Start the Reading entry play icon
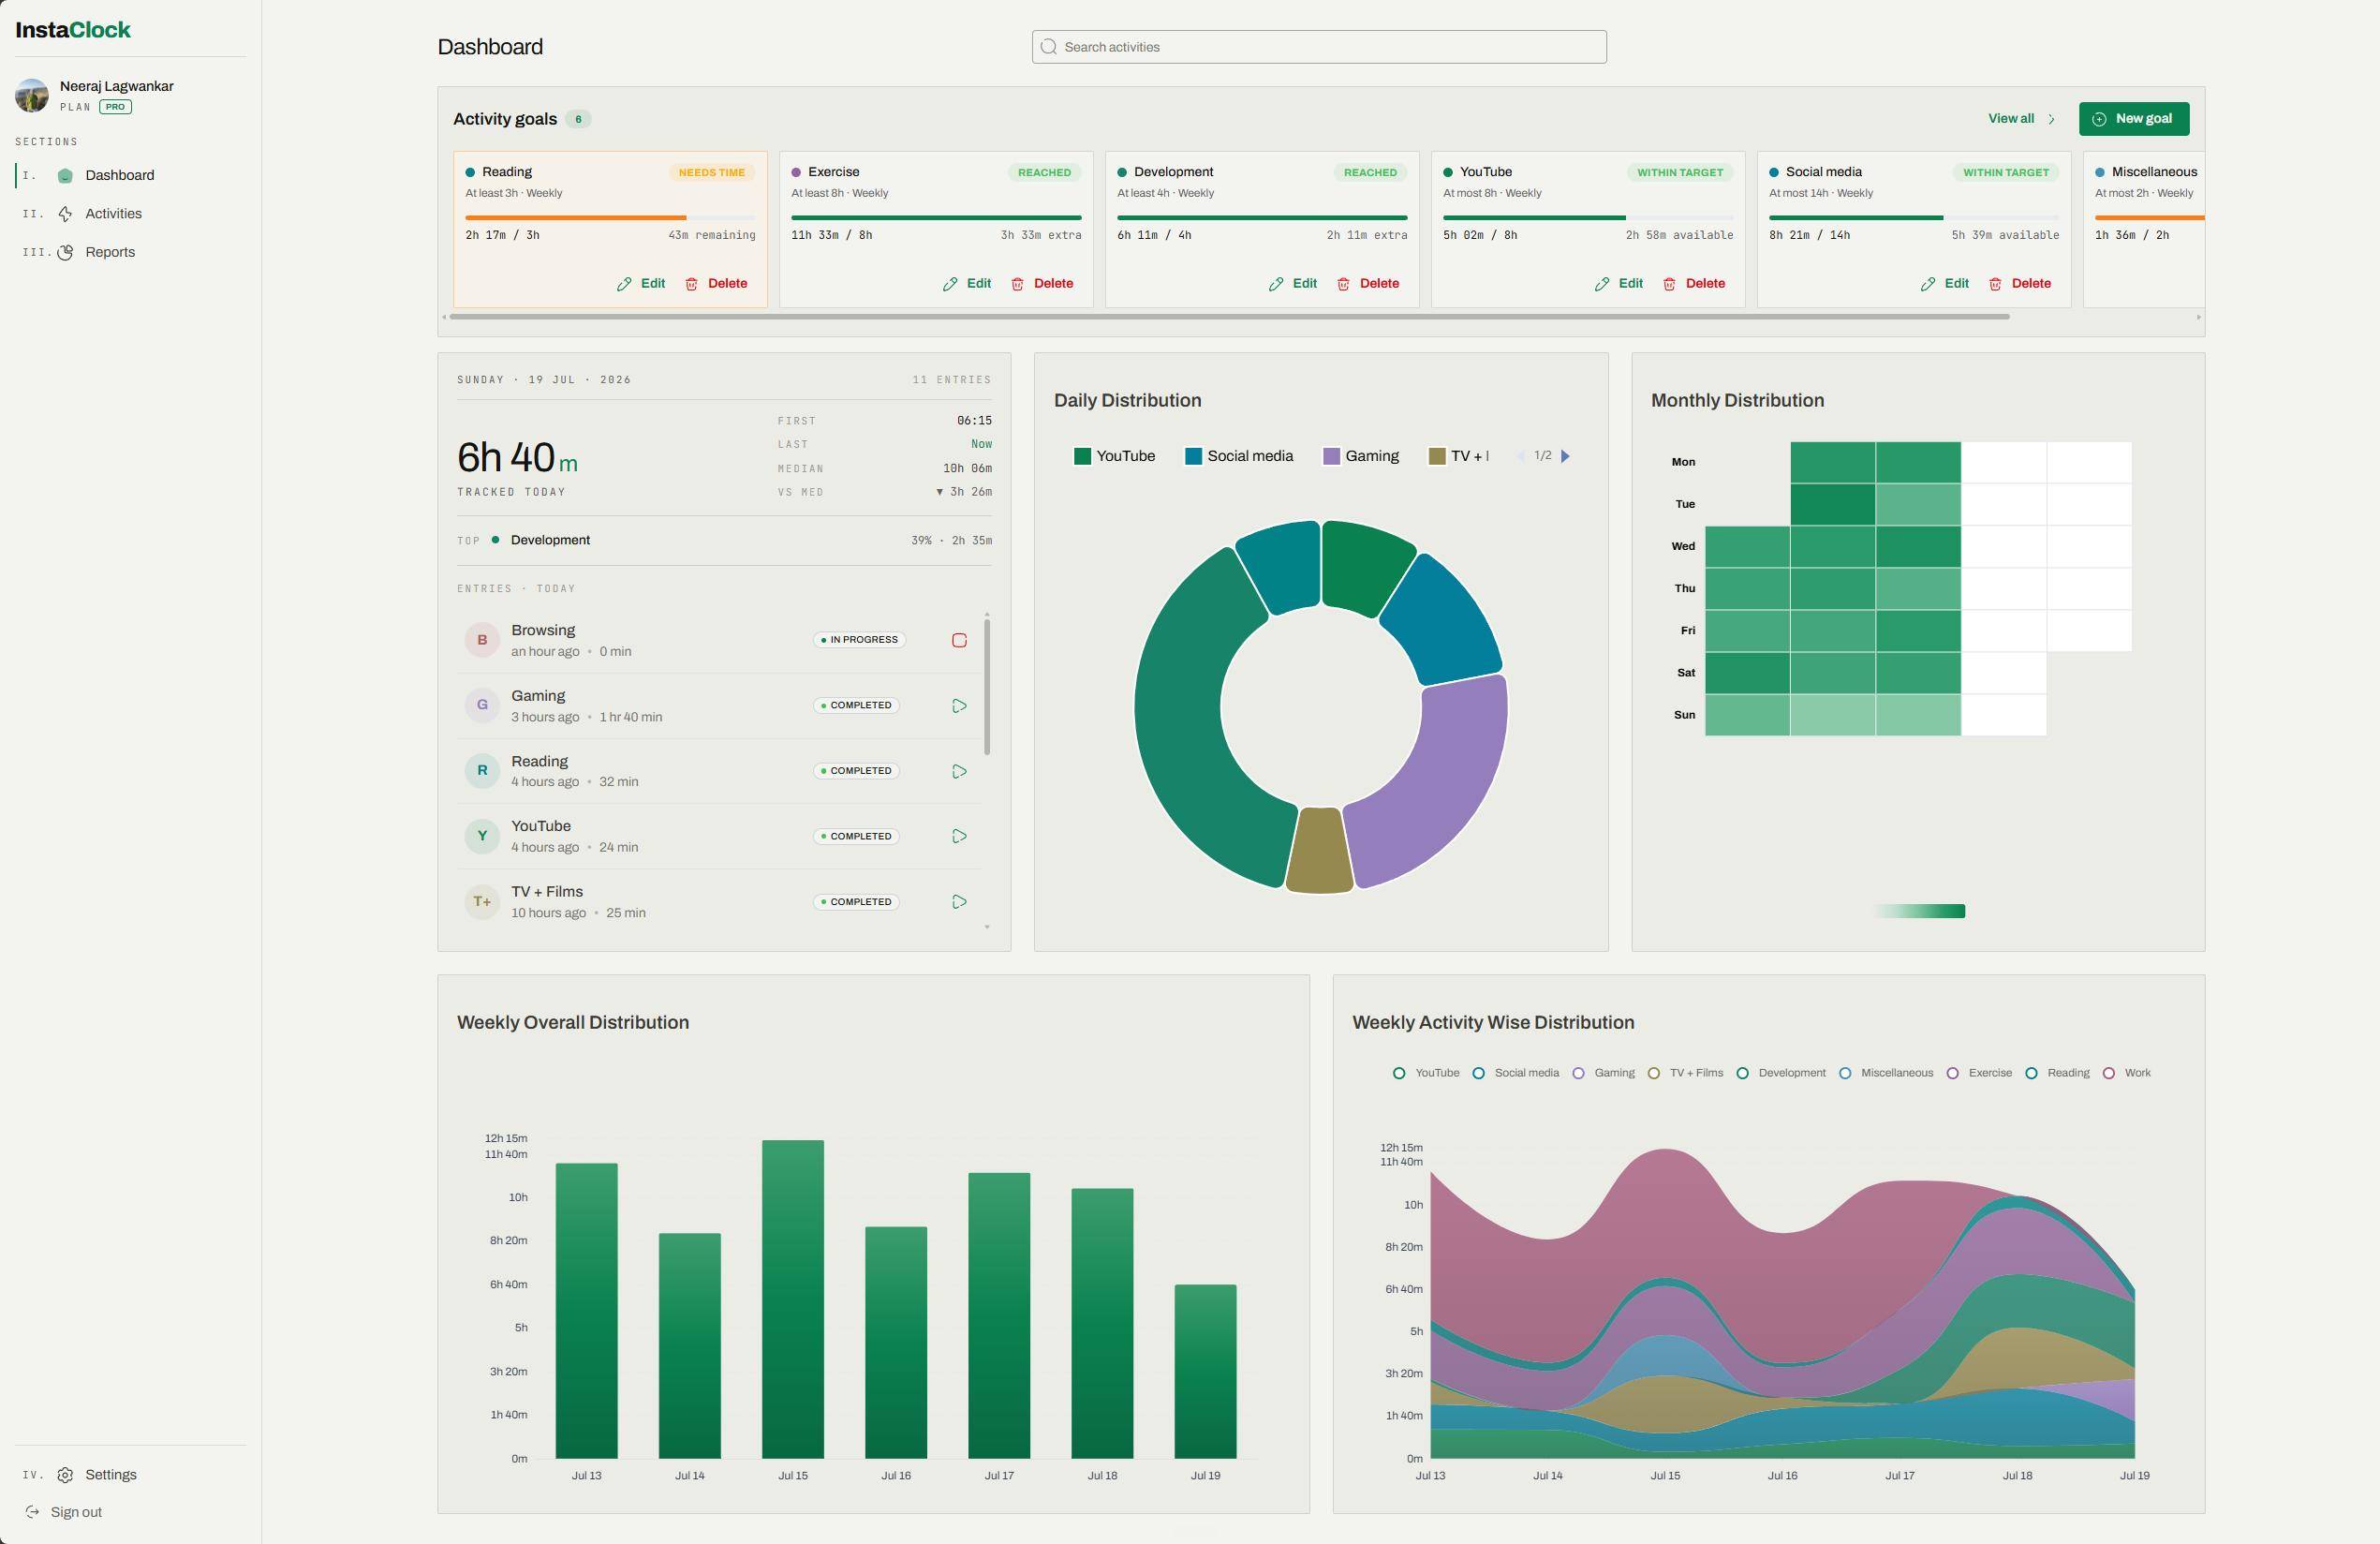 click(959, 771)
